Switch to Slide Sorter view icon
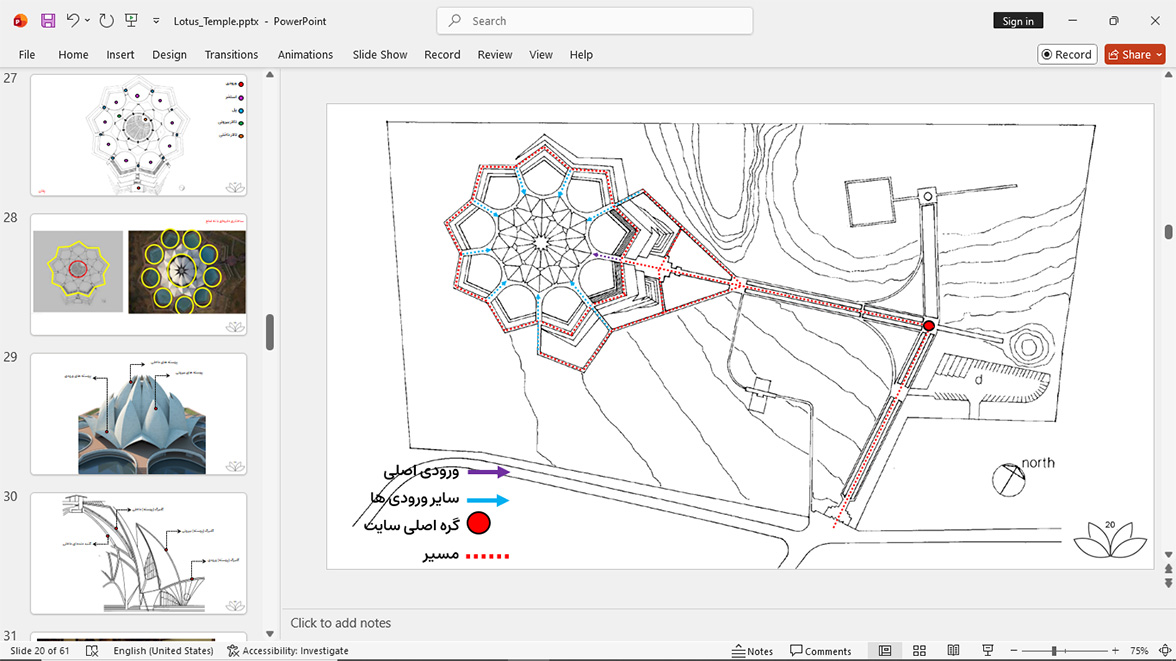Viewport: 1176px width, 661px height. (919, 650)
